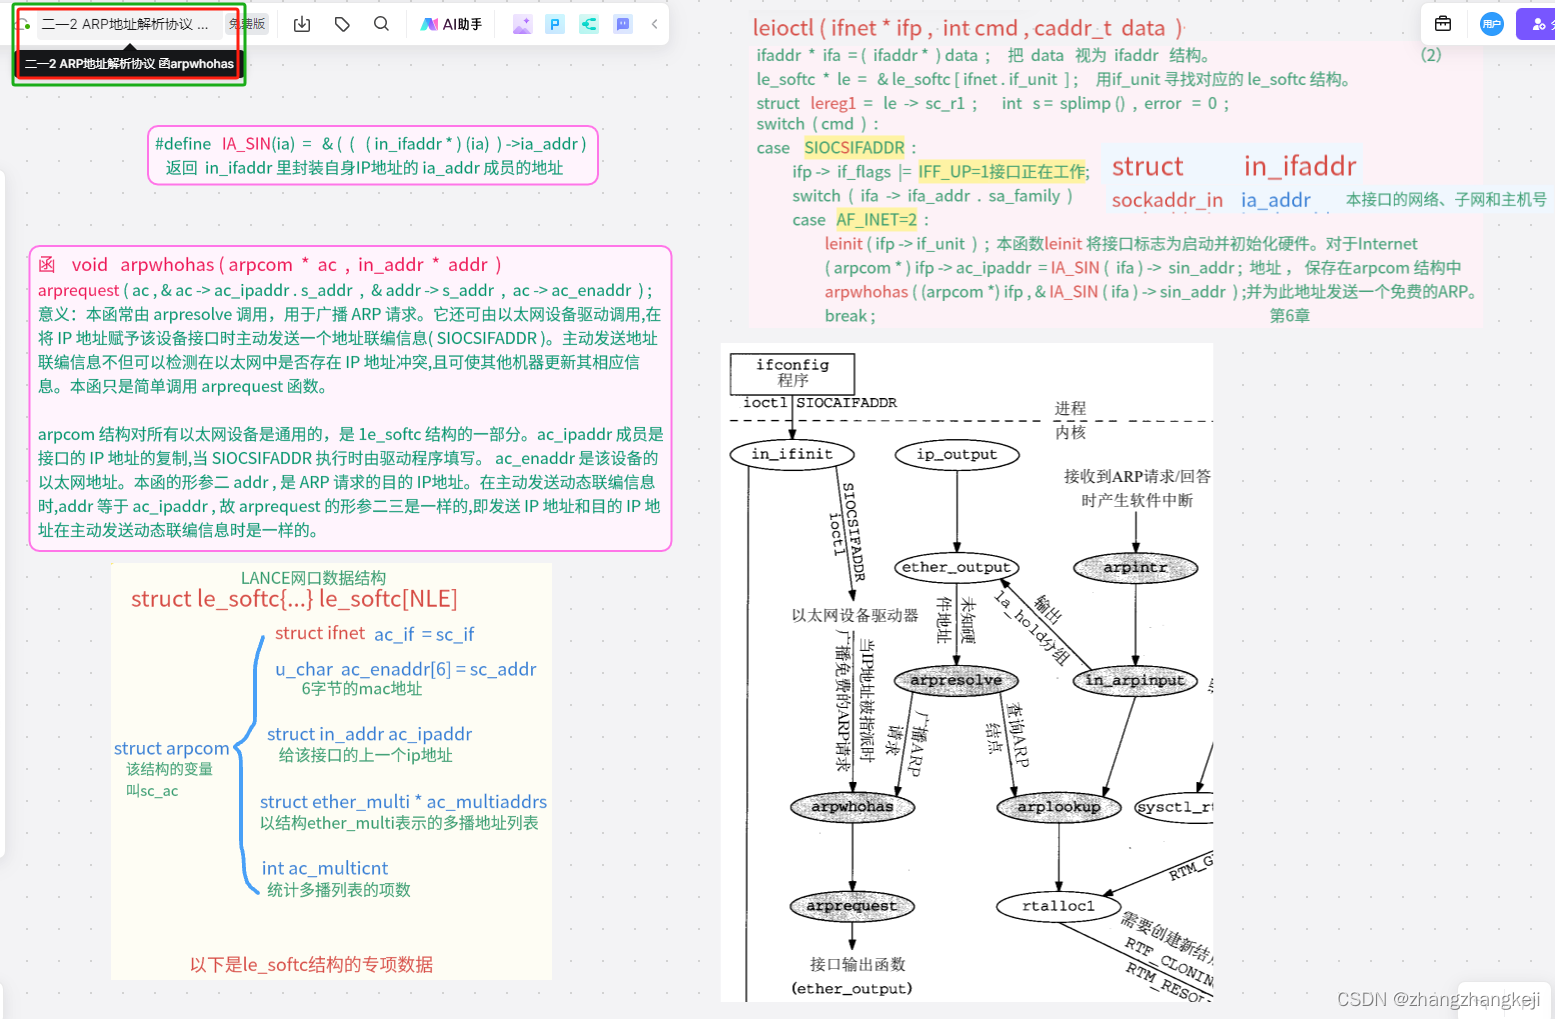The image size is (1555, 1019).
Task: Click the purple share button
Action: coord(1537,23)
